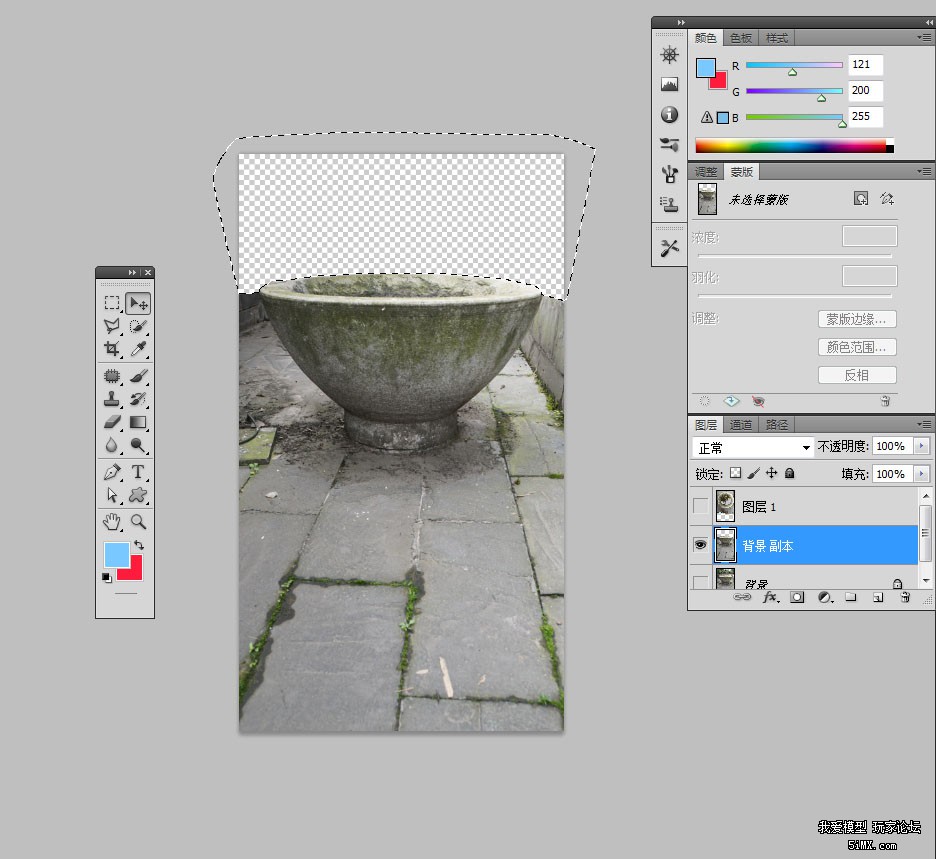
Task: Select the Eyedropper tool
Action: pos(138,349)
